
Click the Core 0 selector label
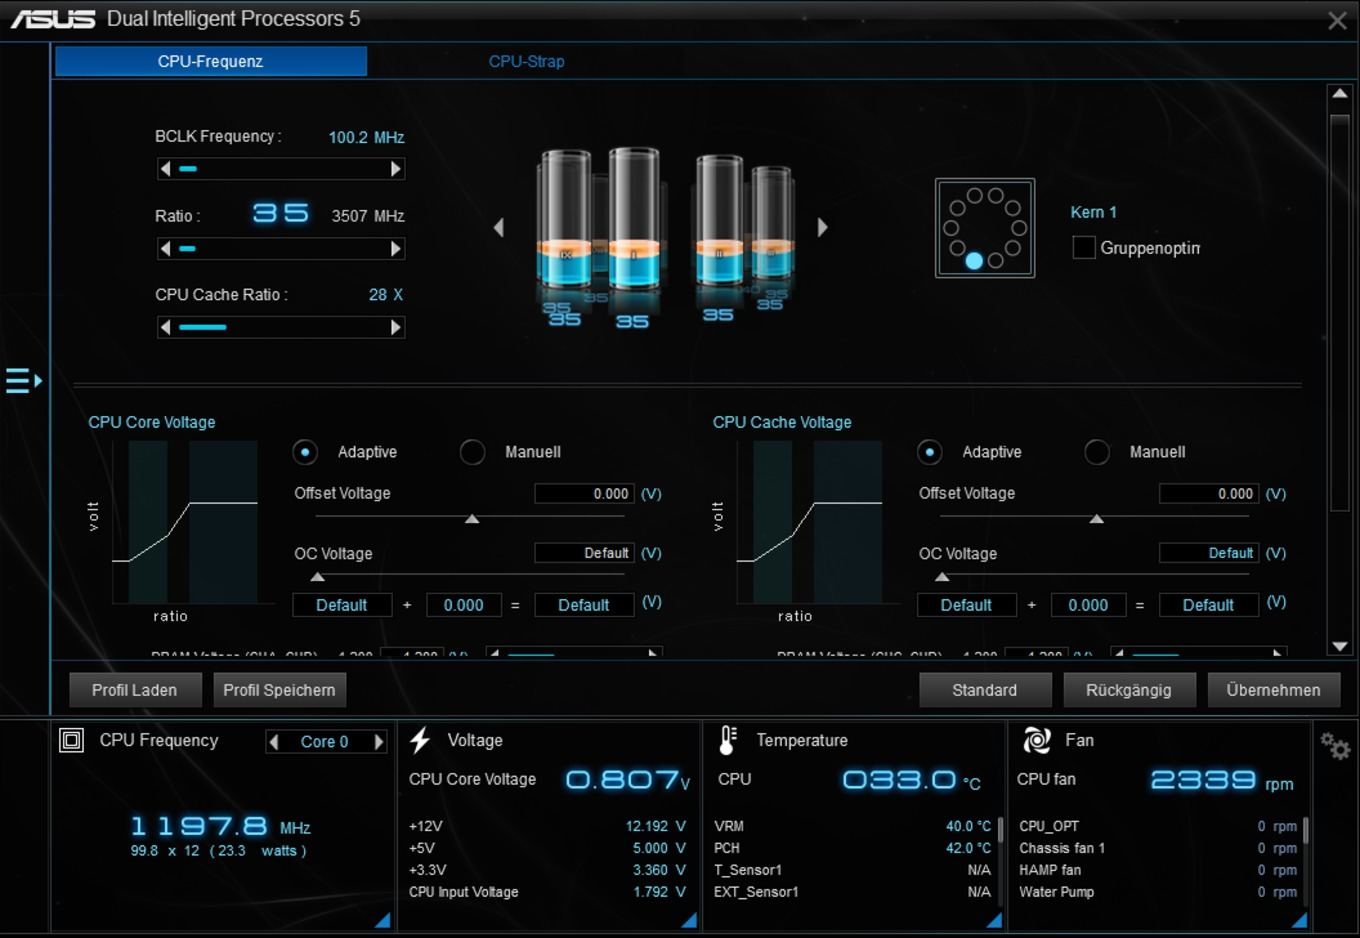(325, 742)
